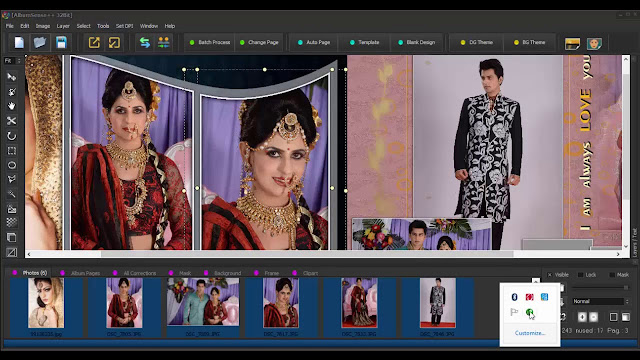
Task: Click the Bluetooth tray icon
Action: [514, 297]
